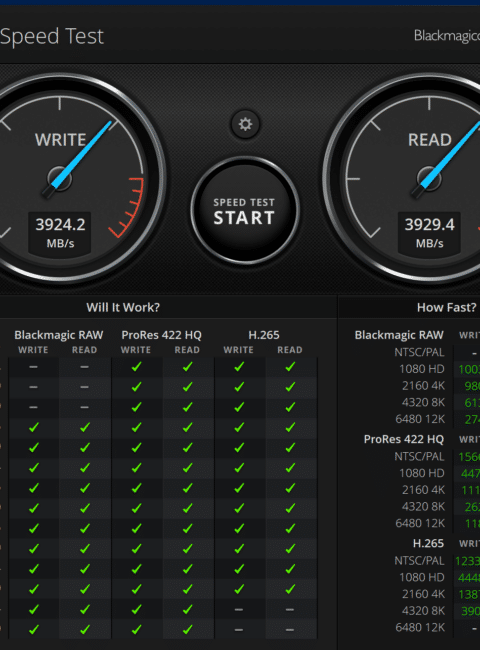Start the speed test with START button
Image resolution: width=480 pixels, height=650 pixels.
point(245,210)
